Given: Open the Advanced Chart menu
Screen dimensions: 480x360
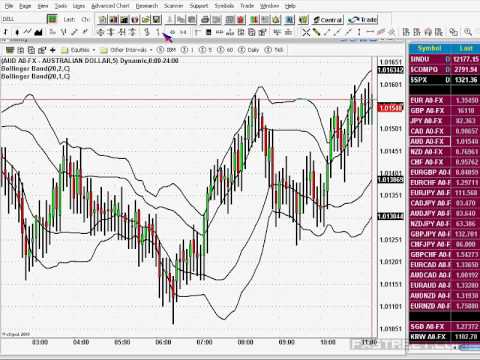Looking at the screenshot, I should pyautogui.click(x=110, y=6).
